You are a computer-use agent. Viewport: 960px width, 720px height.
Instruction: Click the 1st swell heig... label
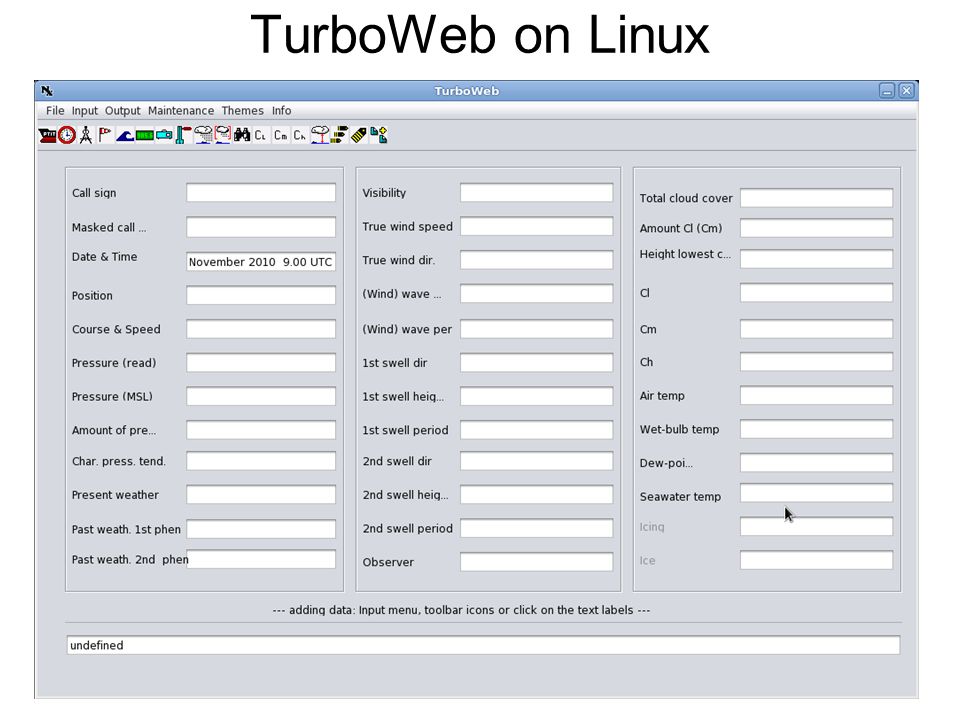pyautogui.click(x=403, y=397)
